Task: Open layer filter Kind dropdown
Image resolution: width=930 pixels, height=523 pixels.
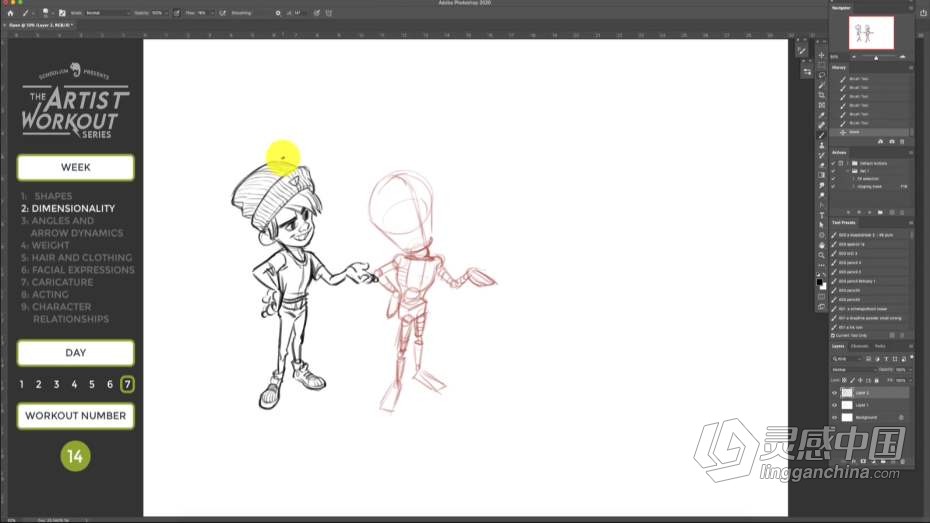Action: [x=847, y=359]
